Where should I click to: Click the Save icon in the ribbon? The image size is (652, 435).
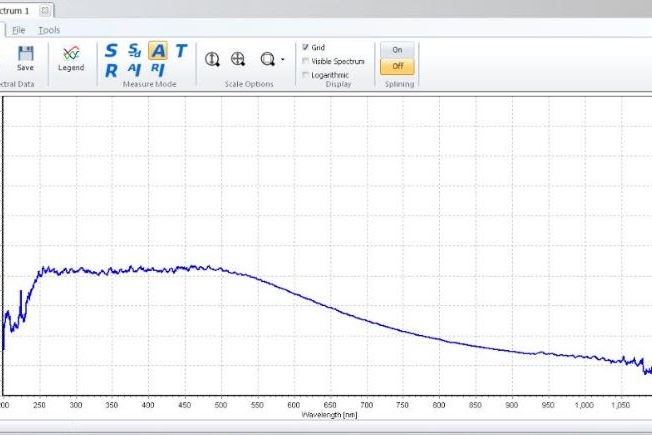25,54
